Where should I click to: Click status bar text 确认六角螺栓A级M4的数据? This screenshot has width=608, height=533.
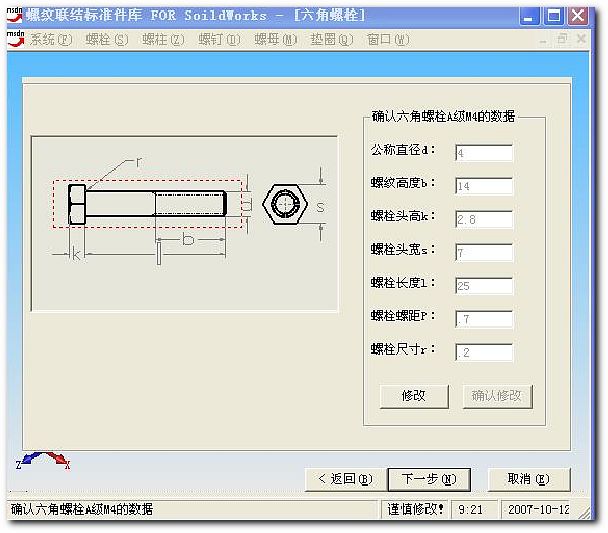tap(82, 509)
